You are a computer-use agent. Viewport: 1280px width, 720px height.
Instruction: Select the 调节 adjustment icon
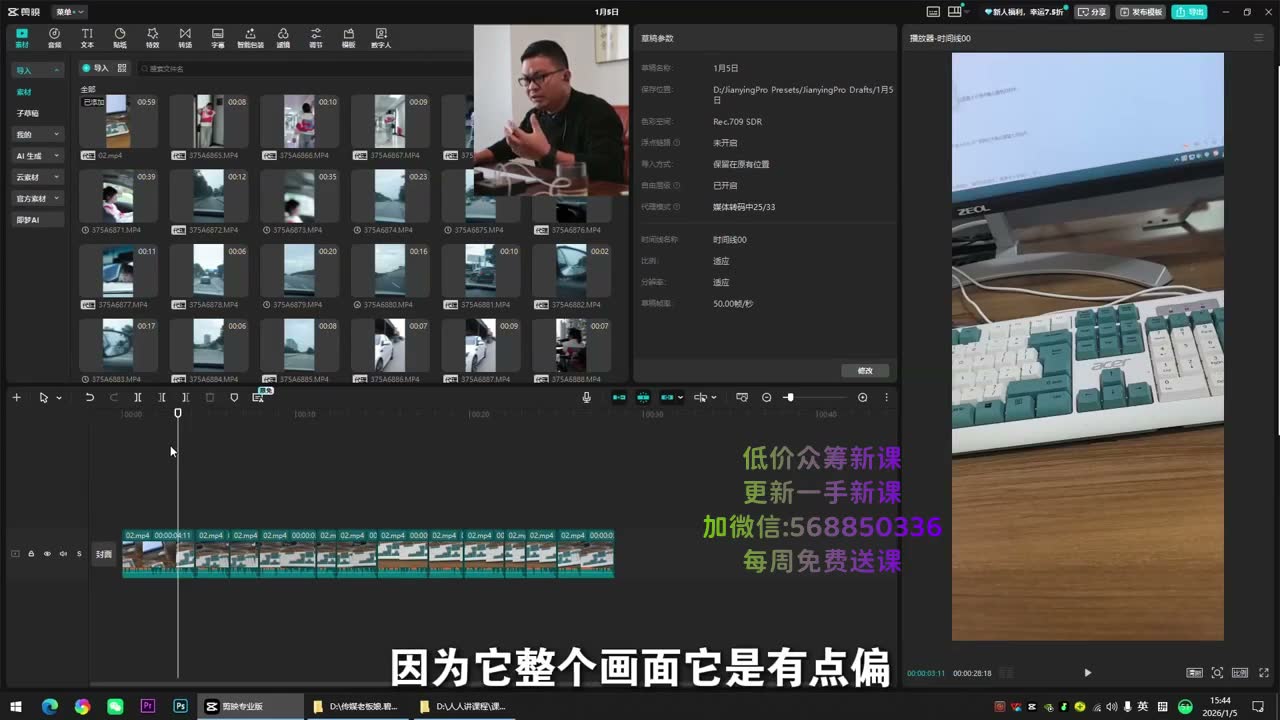point(316,38)
